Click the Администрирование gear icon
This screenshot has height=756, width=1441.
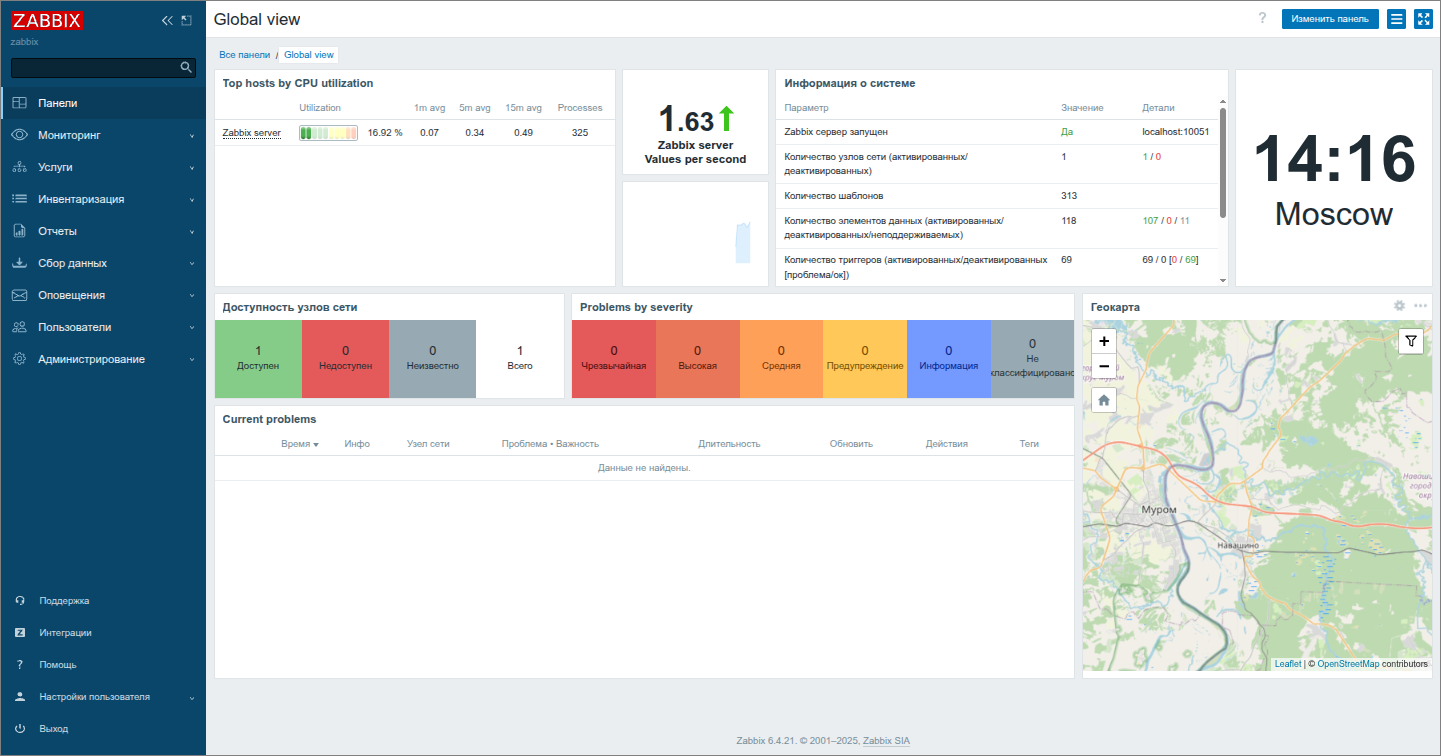tap(19, 359)
